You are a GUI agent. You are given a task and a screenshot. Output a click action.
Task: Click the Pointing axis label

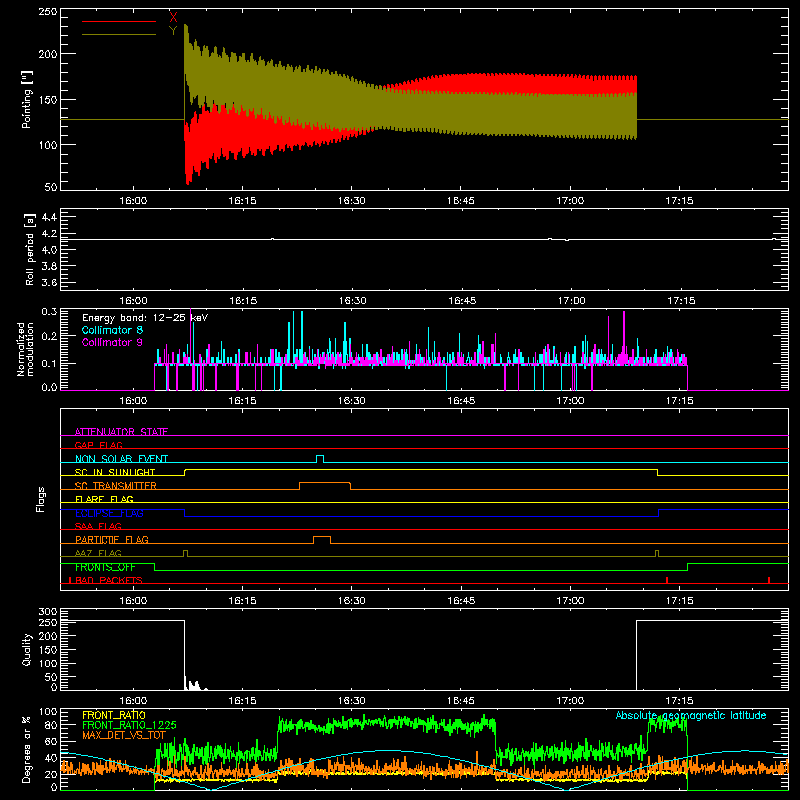pyautogui.click(x=27, y=99)
